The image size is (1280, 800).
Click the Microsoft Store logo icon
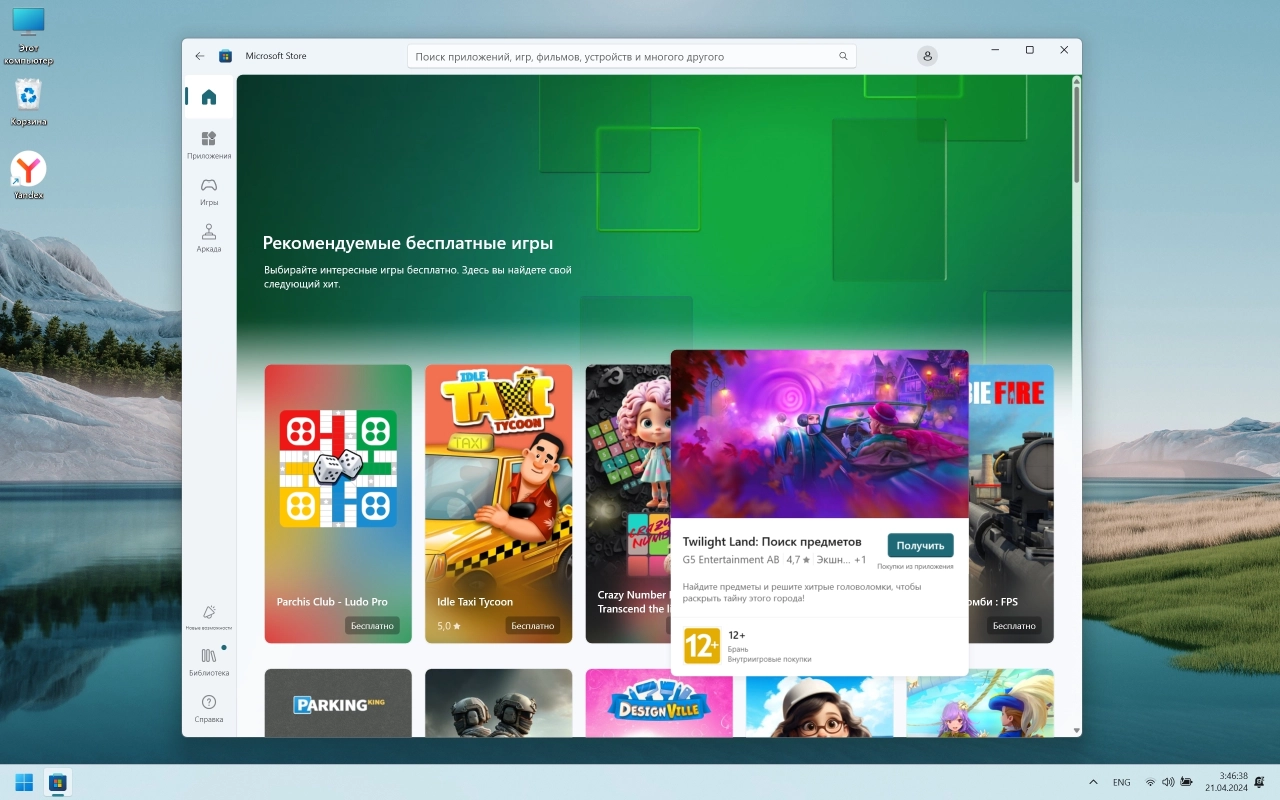[226, 56]
